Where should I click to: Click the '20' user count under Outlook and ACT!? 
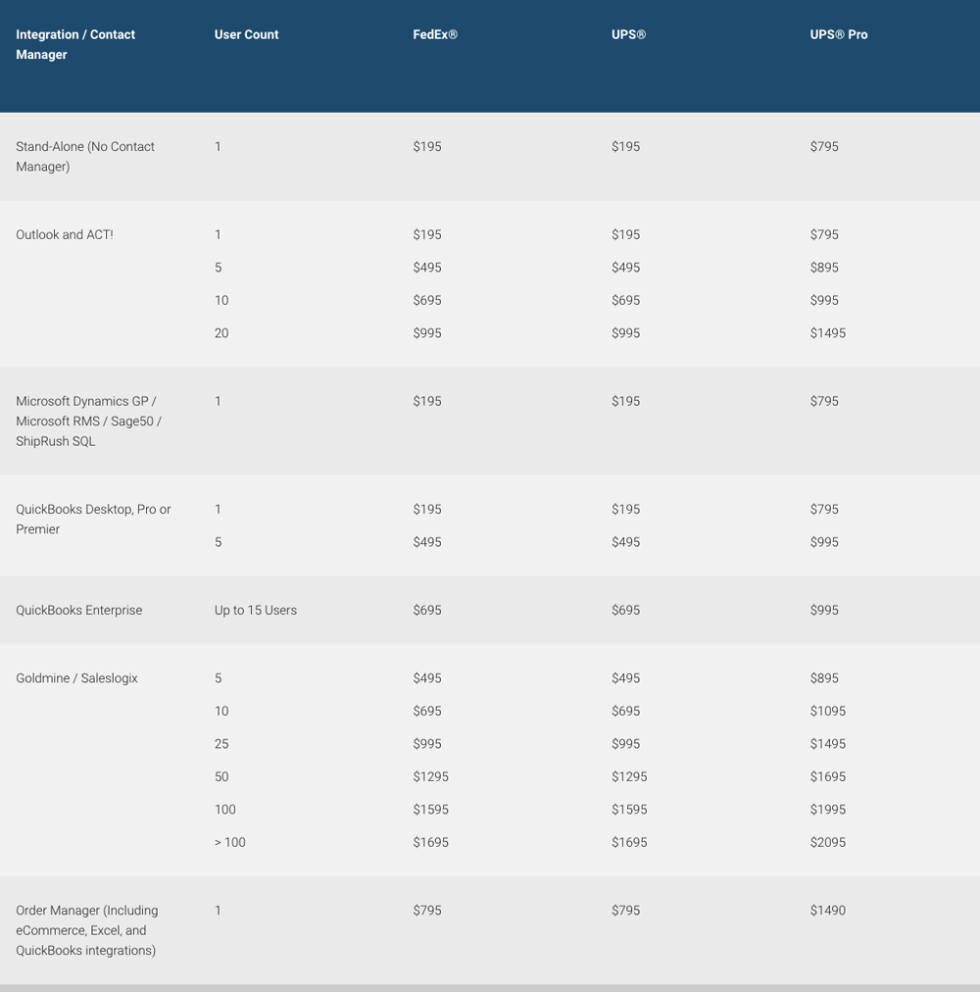coord(221,333)
